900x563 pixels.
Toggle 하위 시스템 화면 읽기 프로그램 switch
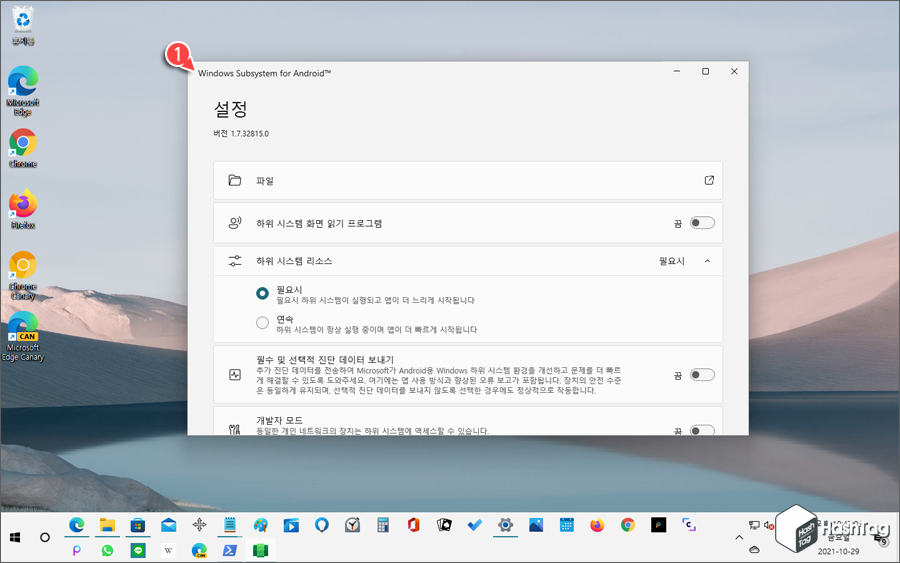[702, 223]
